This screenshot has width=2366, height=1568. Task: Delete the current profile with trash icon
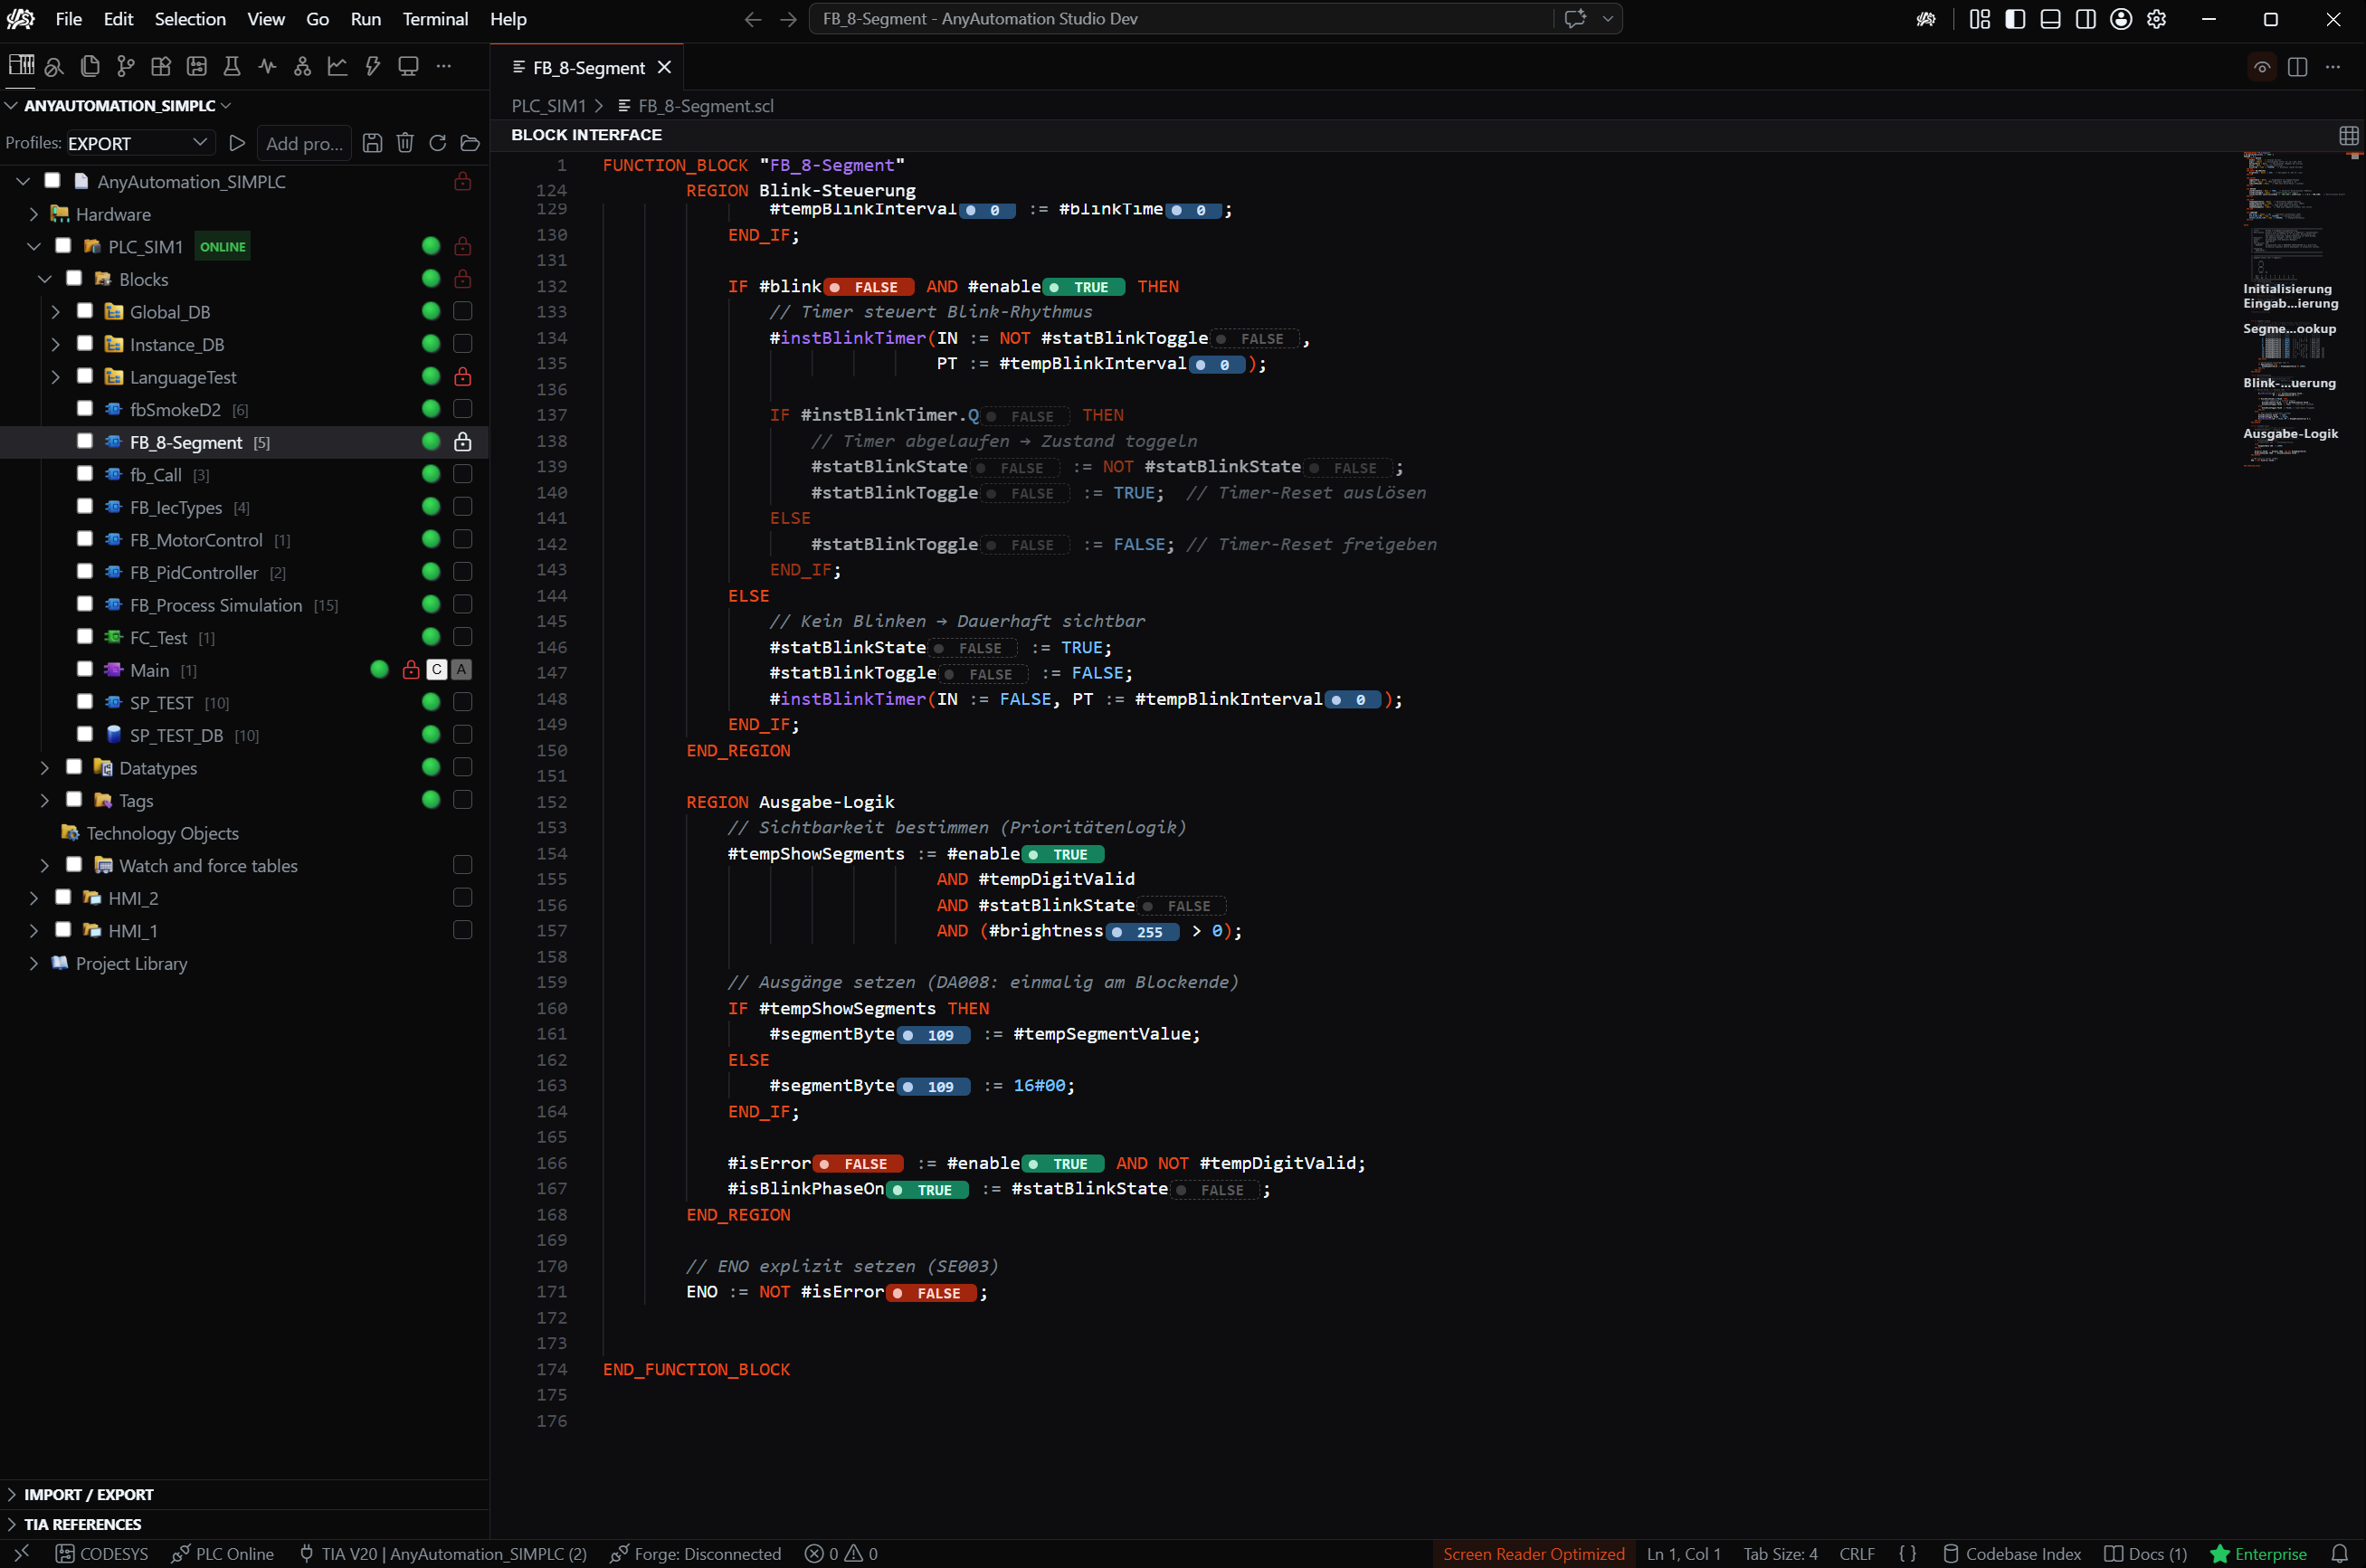click(x=405, y=143)
